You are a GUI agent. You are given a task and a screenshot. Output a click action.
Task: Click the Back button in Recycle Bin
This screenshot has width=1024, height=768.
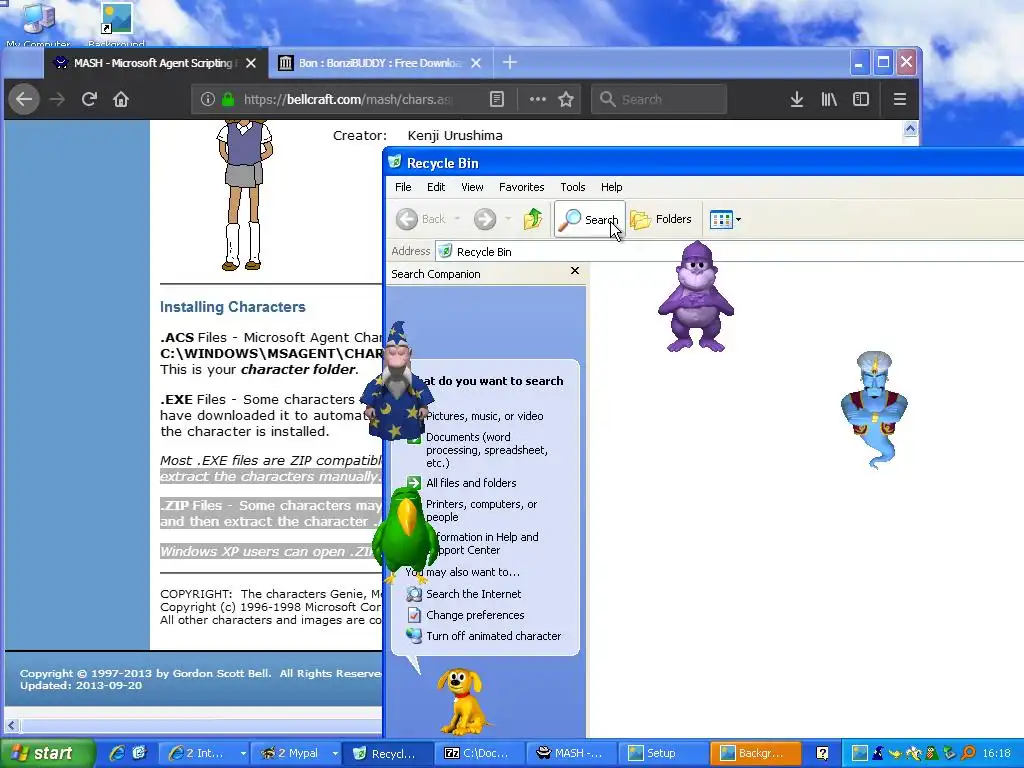click(421, 219)
